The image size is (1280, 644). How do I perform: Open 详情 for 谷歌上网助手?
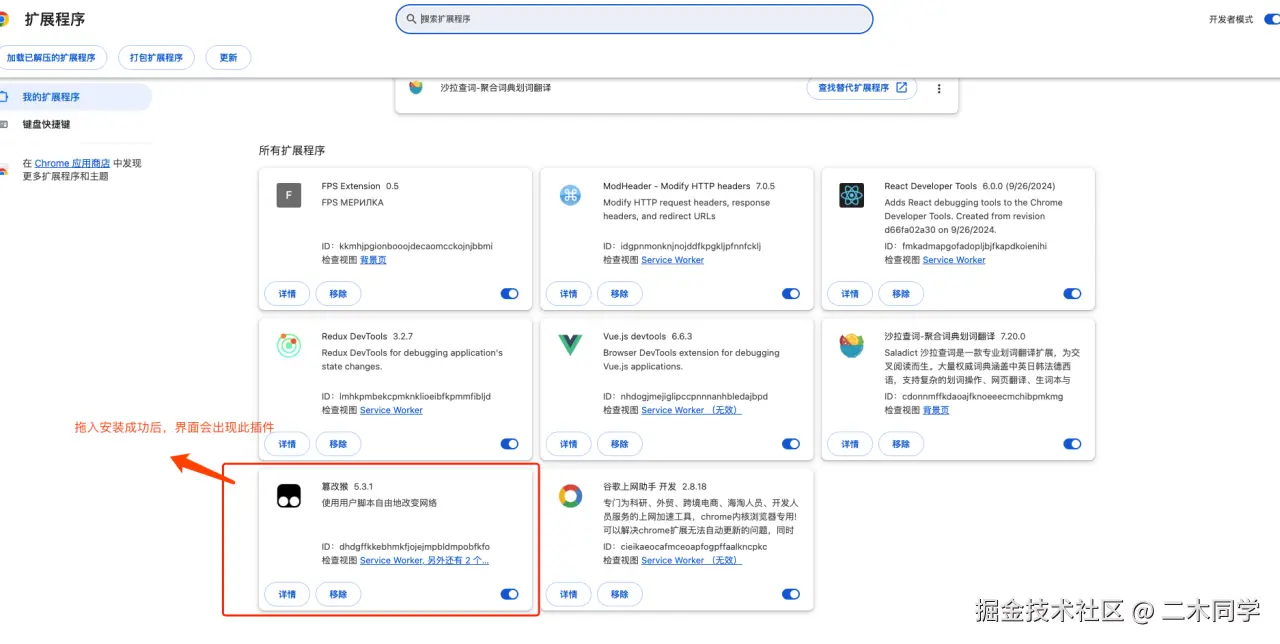coord(568,594)
